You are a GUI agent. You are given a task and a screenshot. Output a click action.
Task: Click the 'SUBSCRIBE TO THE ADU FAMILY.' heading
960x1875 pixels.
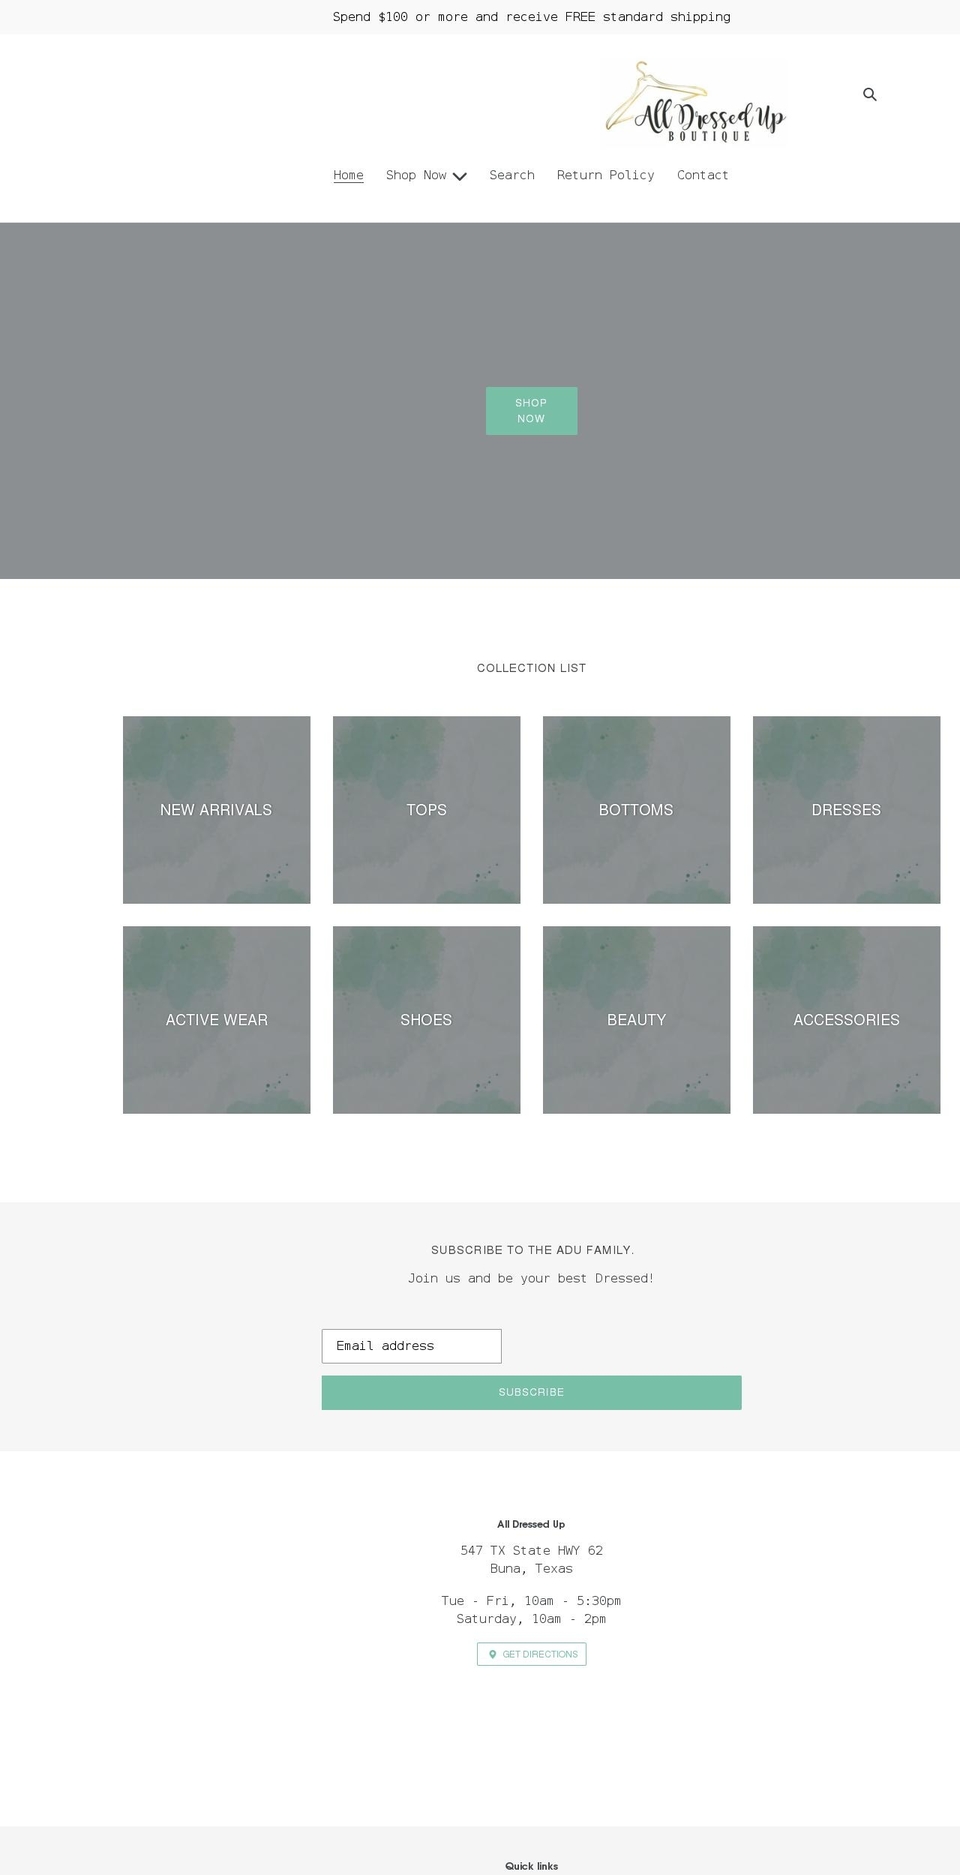click(532, 1250)
